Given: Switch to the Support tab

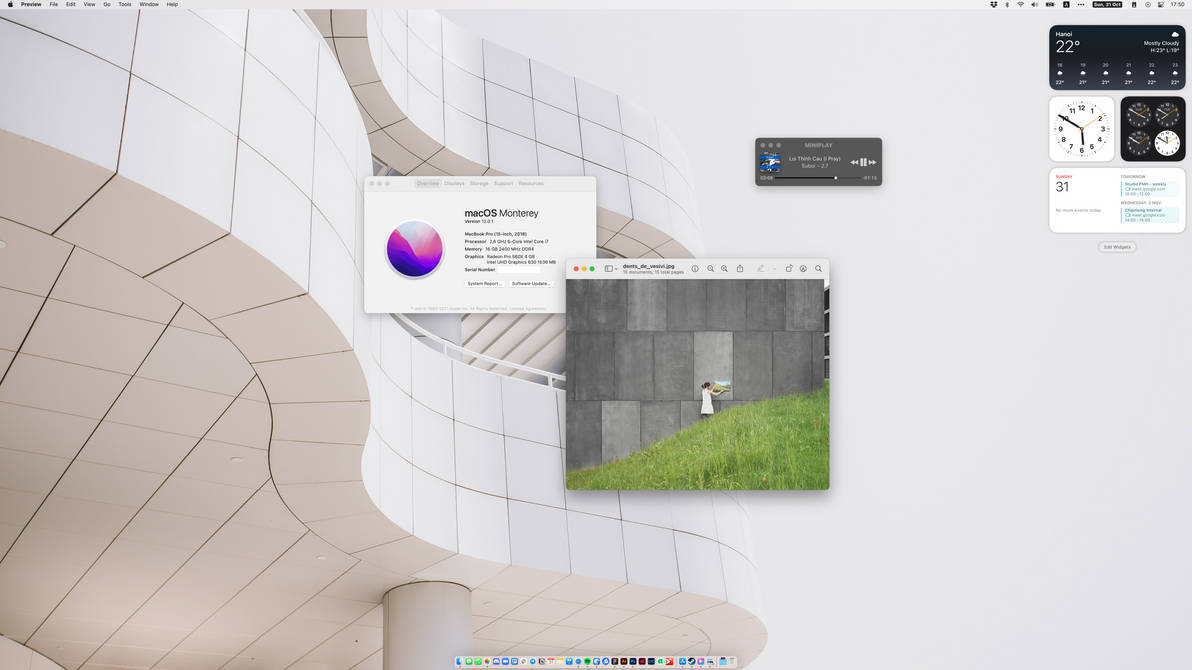Looking at the screenshot, I should click(503, 183).
